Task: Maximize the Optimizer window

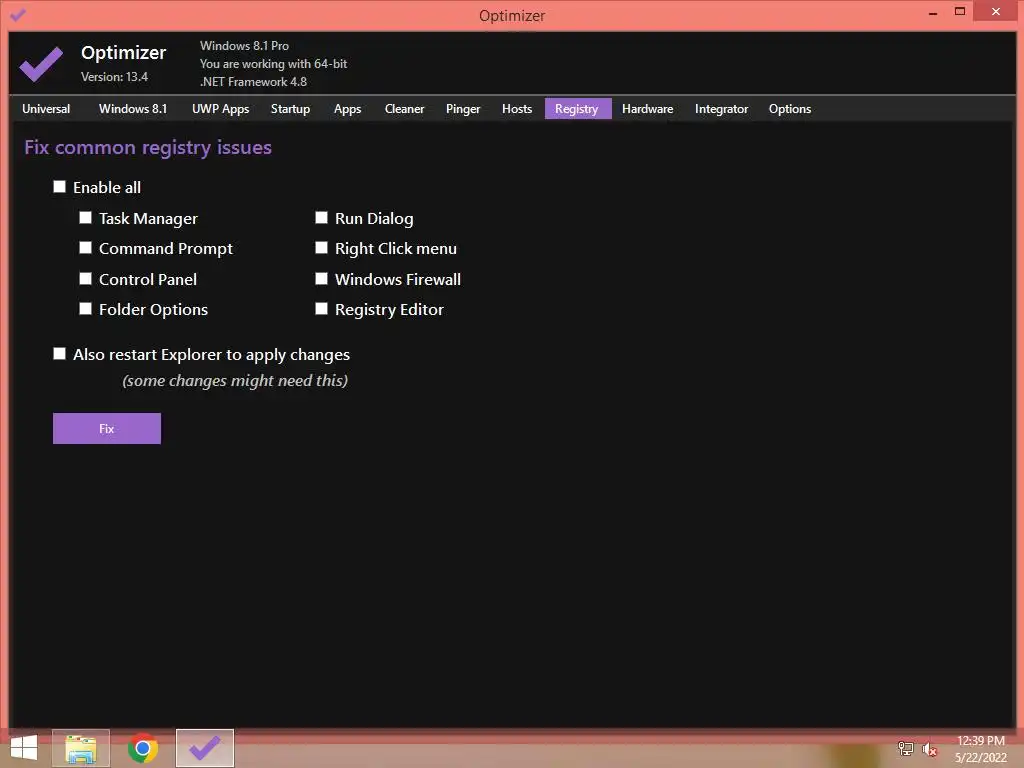Action: [959, 12]
